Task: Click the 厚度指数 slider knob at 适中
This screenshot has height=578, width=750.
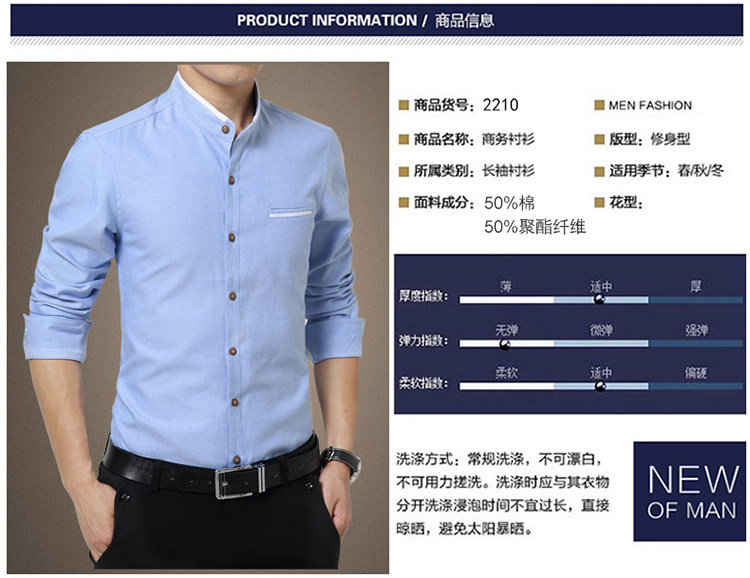Action: pyautogui.click(x=599, y=300)
